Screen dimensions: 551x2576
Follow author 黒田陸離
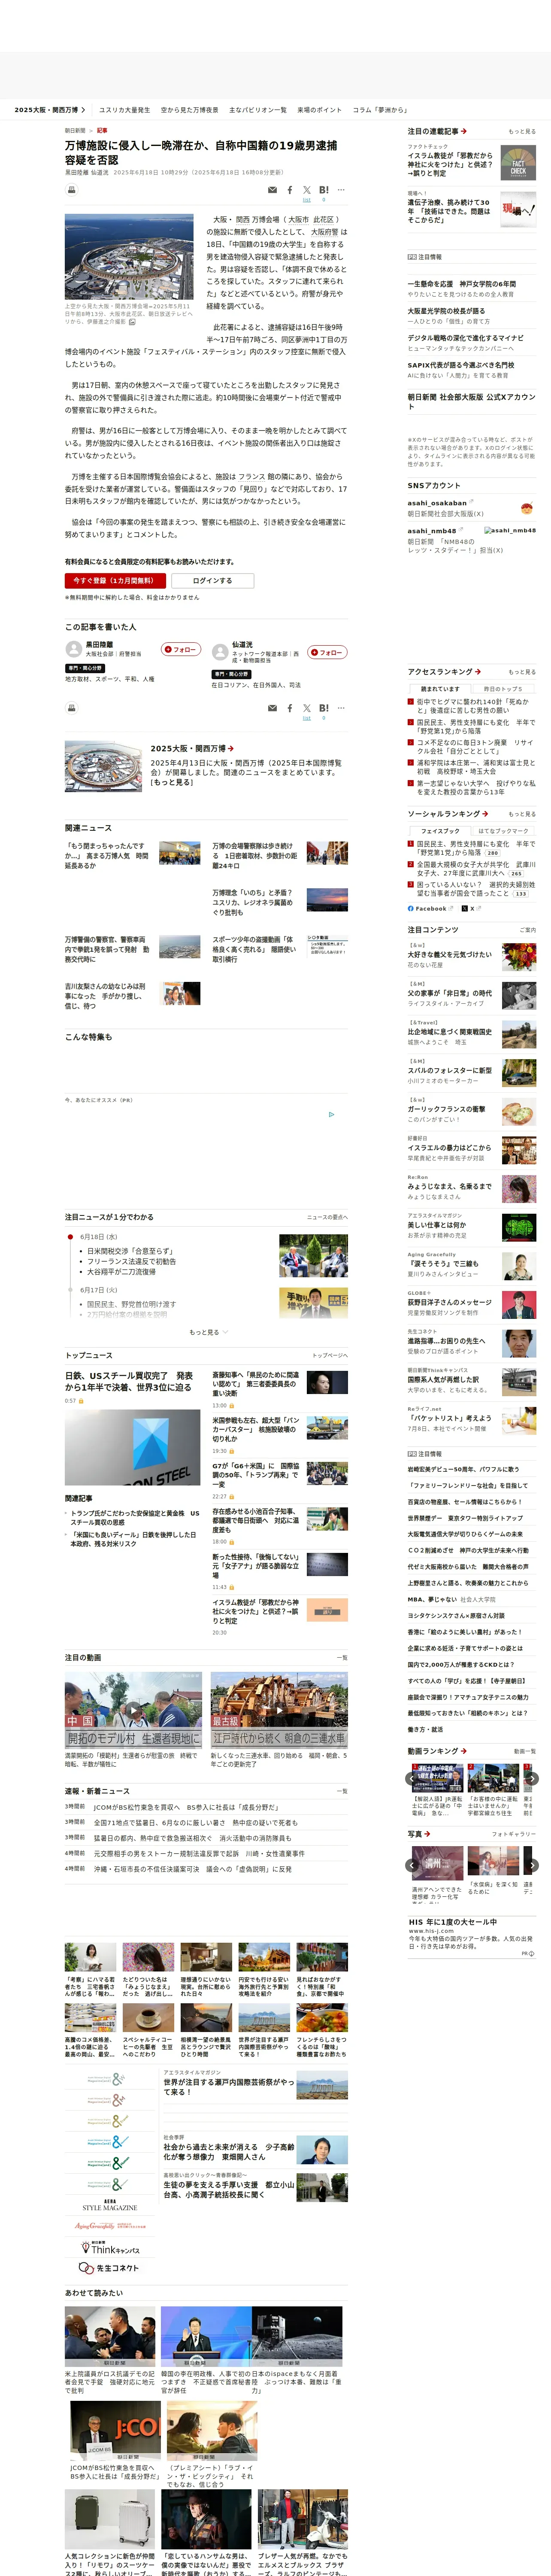182,650
